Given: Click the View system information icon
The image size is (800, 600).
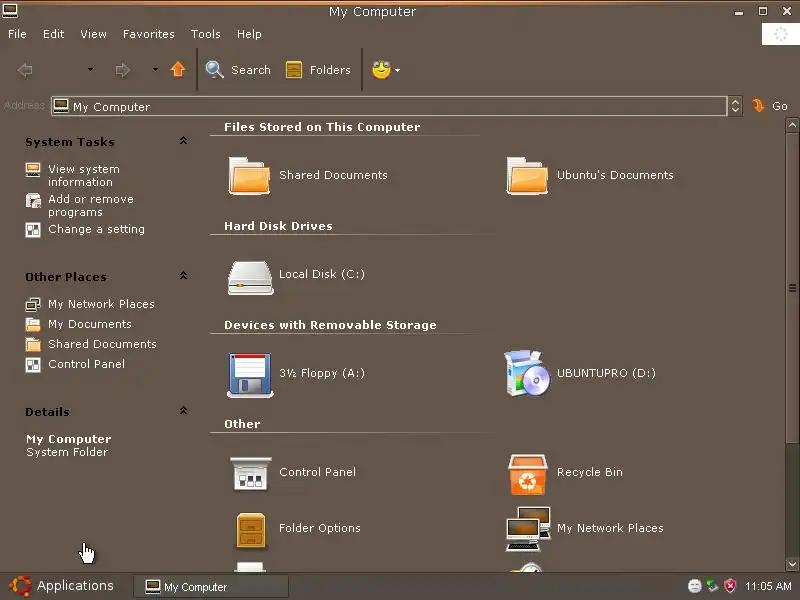Looking at the screenshot, I should coord(33,170).
